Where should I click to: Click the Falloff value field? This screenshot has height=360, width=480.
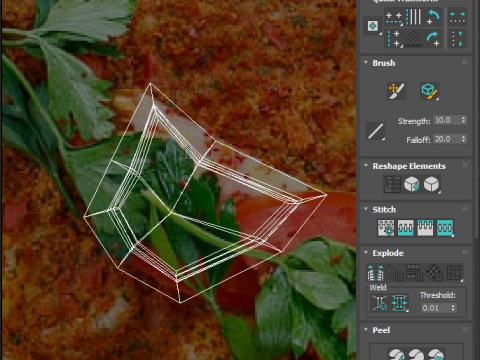[446, 139]
